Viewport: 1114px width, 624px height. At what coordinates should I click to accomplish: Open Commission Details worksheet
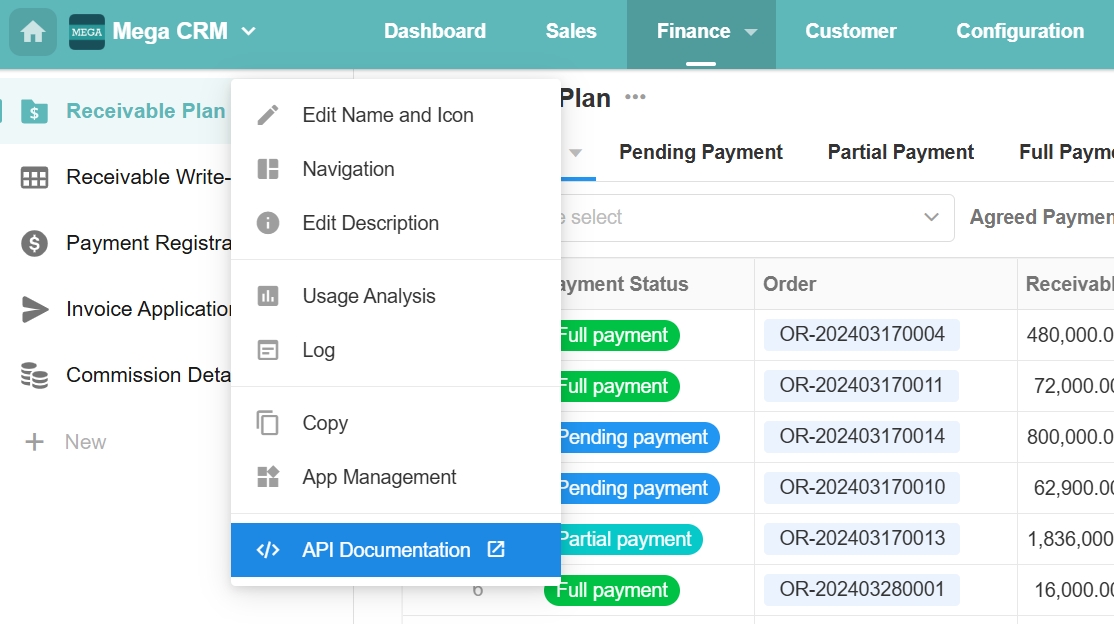(148, 375)
